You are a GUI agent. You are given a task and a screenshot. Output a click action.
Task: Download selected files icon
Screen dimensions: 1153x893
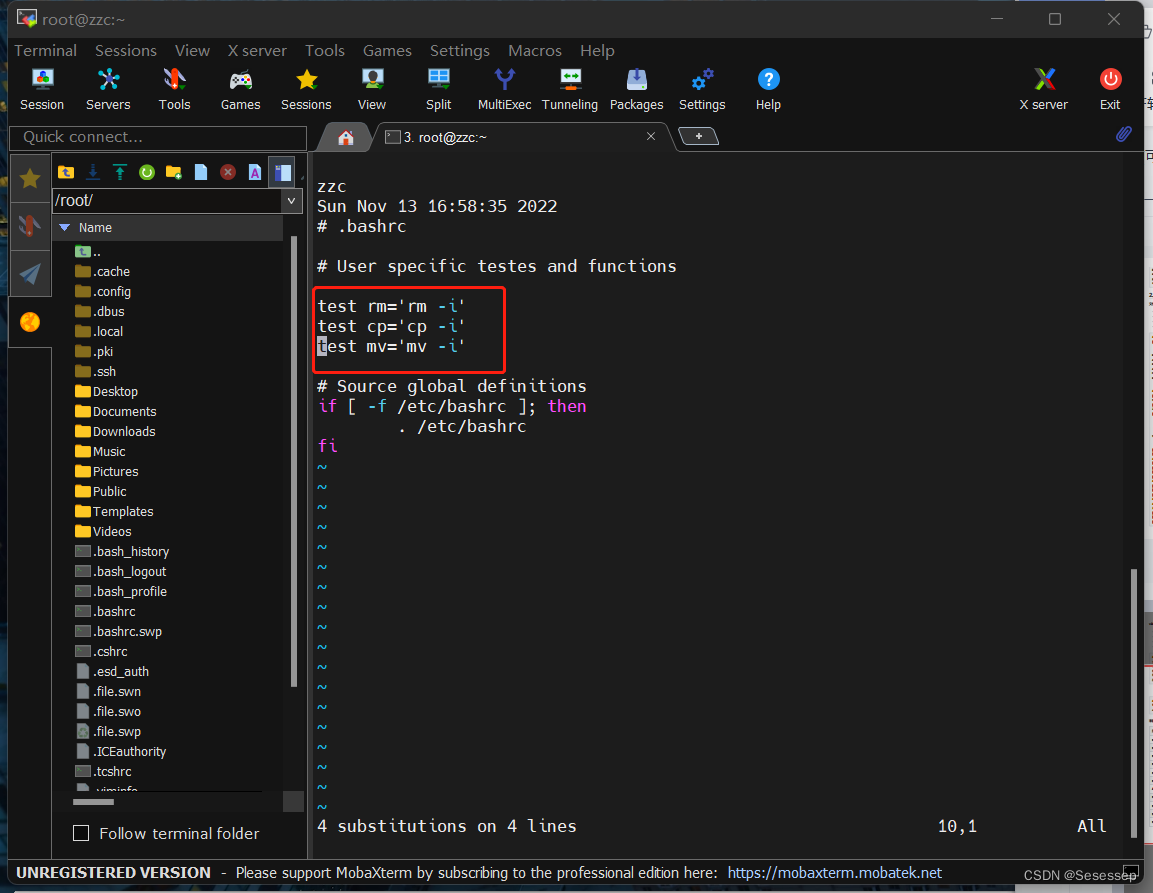click(93, 172)
